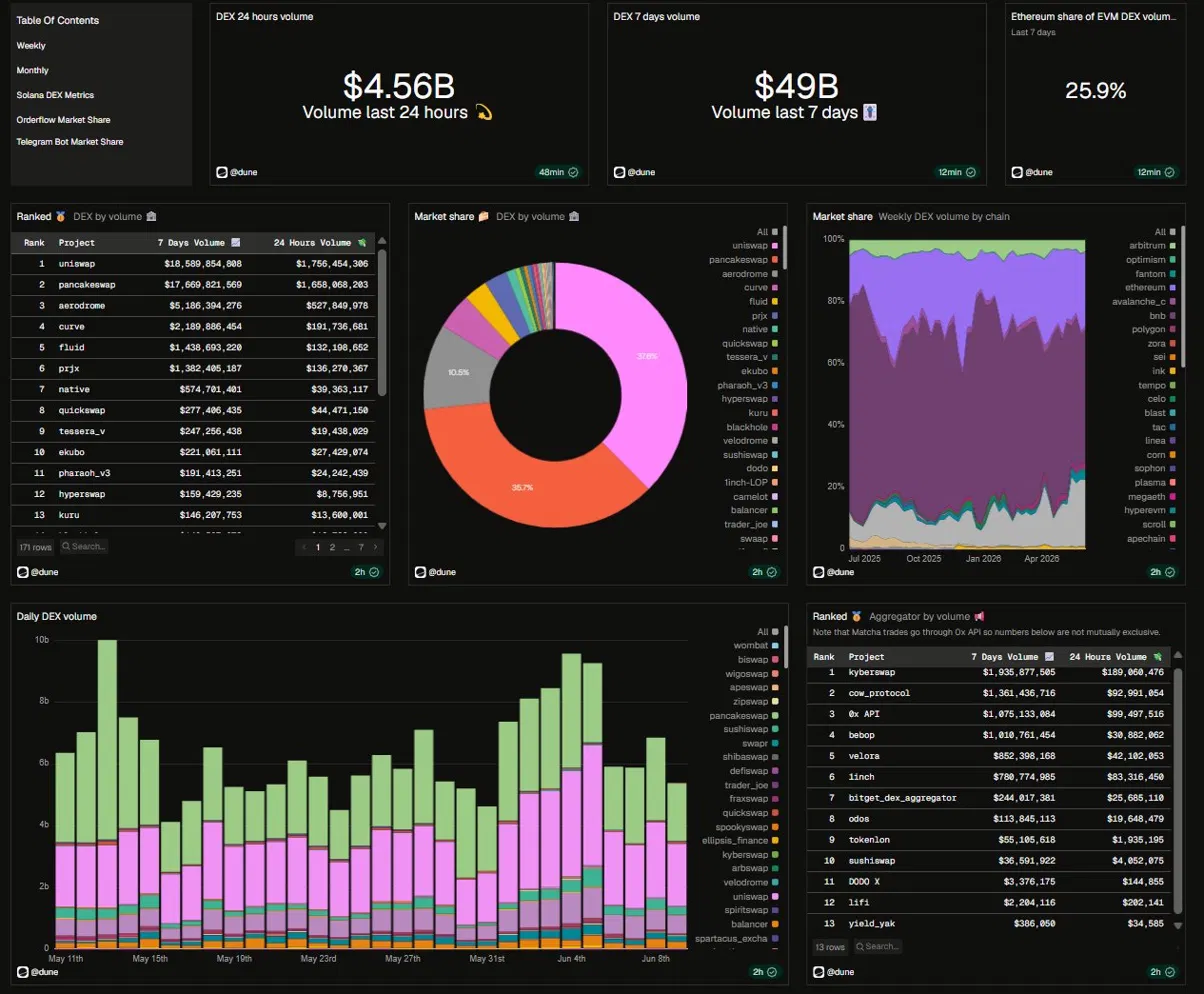Viewport: 1204px width, 994px height.
Task: Click the dune logo under Weekly chain chart
Action: (x=819, y=572)
